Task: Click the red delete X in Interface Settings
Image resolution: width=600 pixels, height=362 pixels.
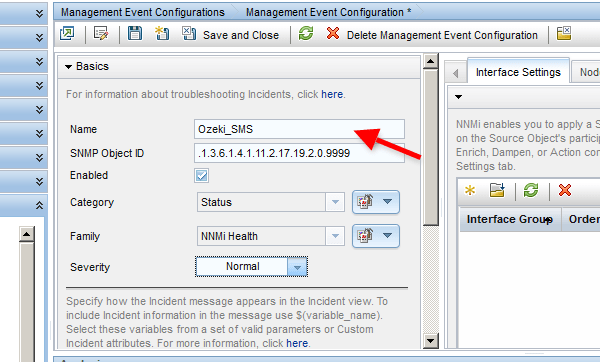Action: pos(565,190)
